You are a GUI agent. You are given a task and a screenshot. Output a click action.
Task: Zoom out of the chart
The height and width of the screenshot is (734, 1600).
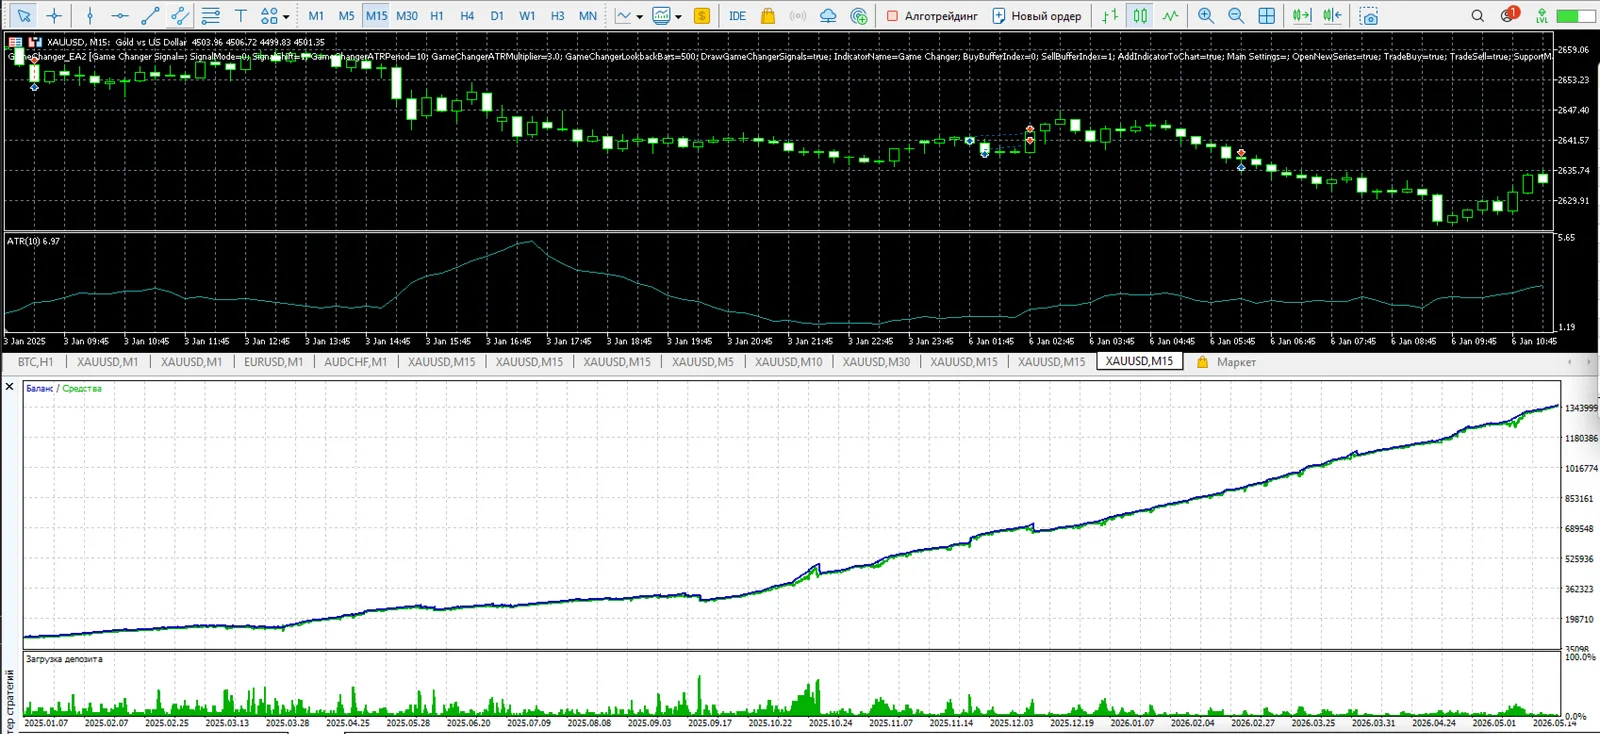click(1236, 16)
